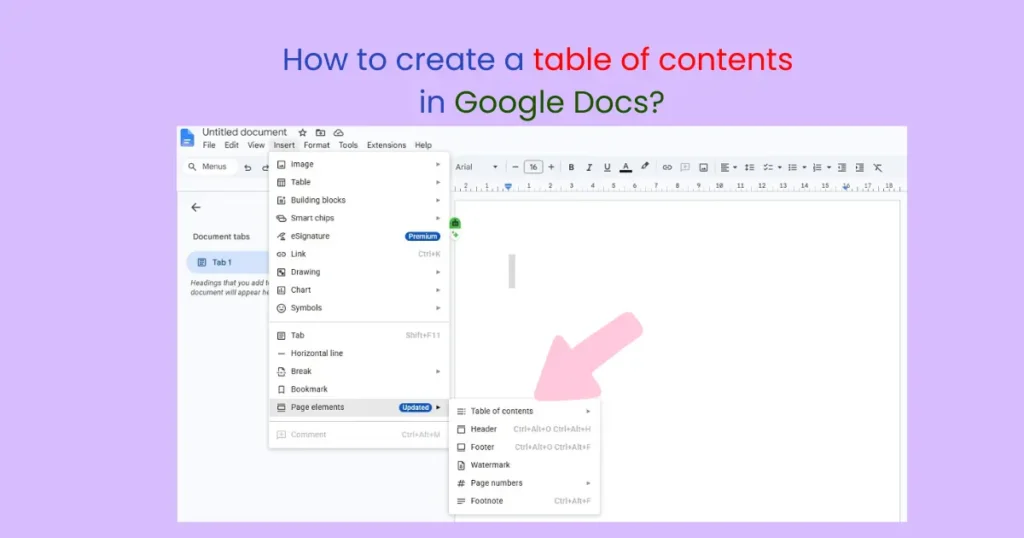Click the Insert menu

284,146
